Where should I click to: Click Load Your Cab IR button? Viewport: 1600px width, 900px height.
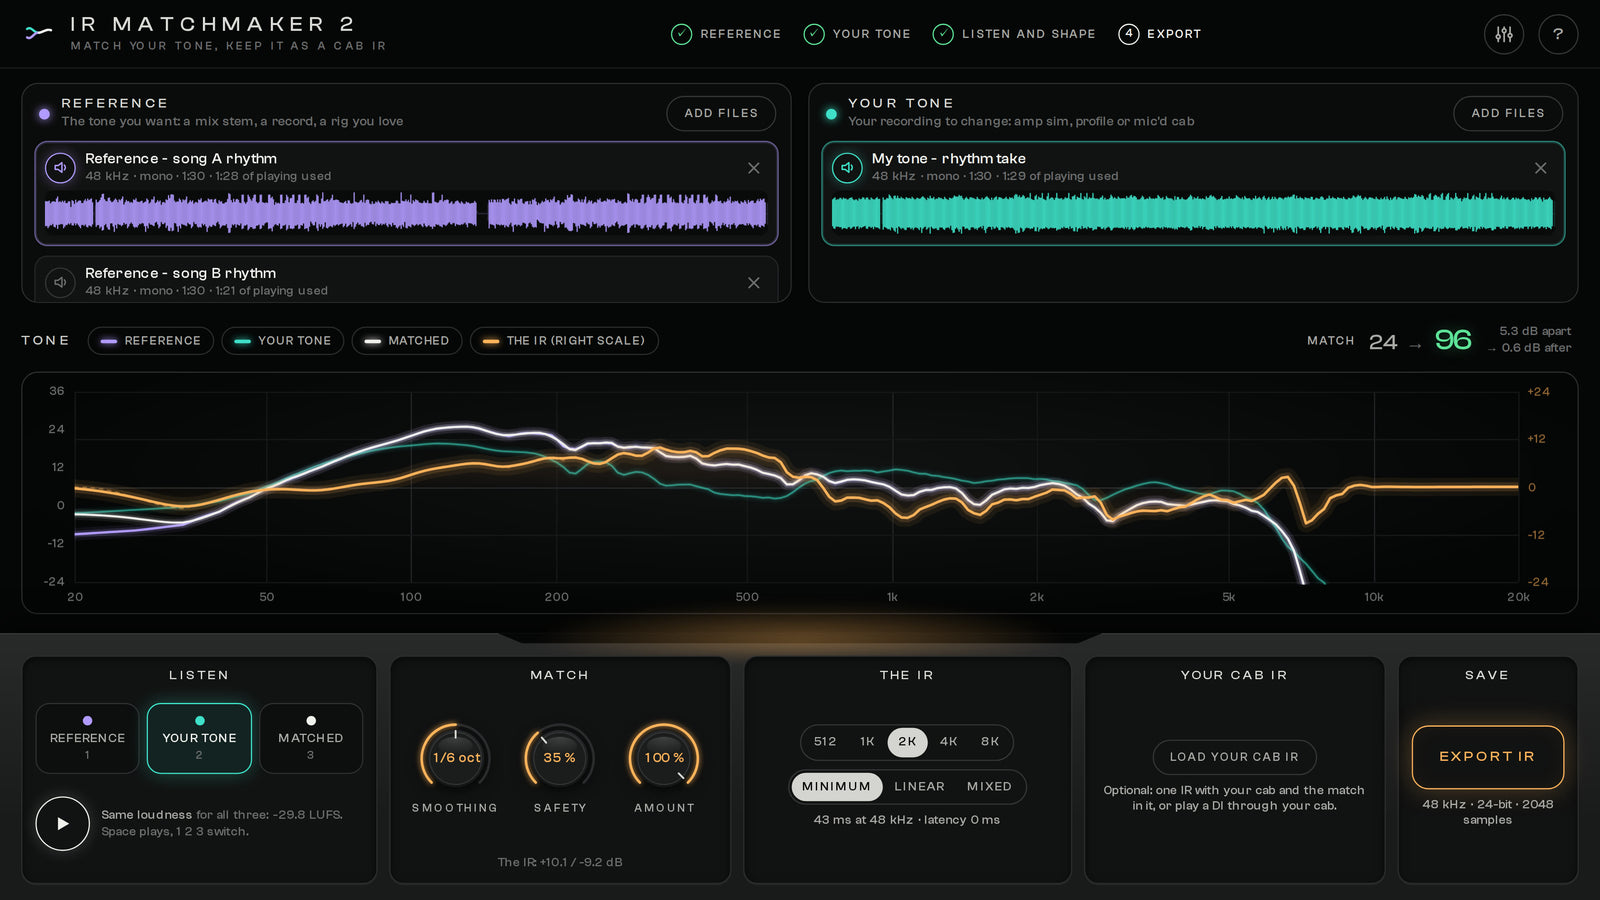1234,757
